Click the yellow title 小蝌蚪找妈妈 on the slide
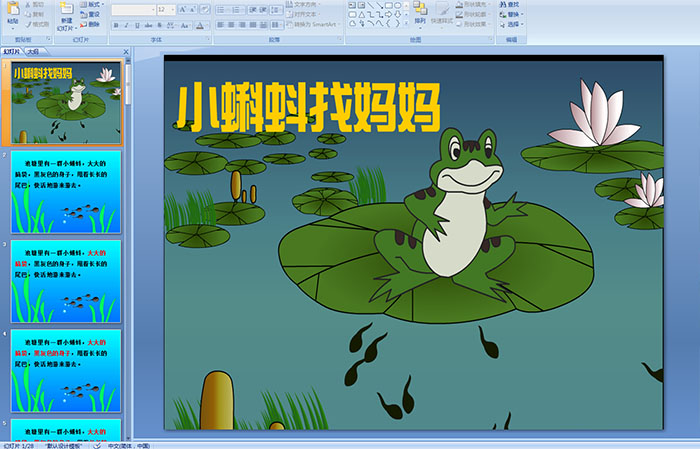The image size is (700, 449). [308, 107]
